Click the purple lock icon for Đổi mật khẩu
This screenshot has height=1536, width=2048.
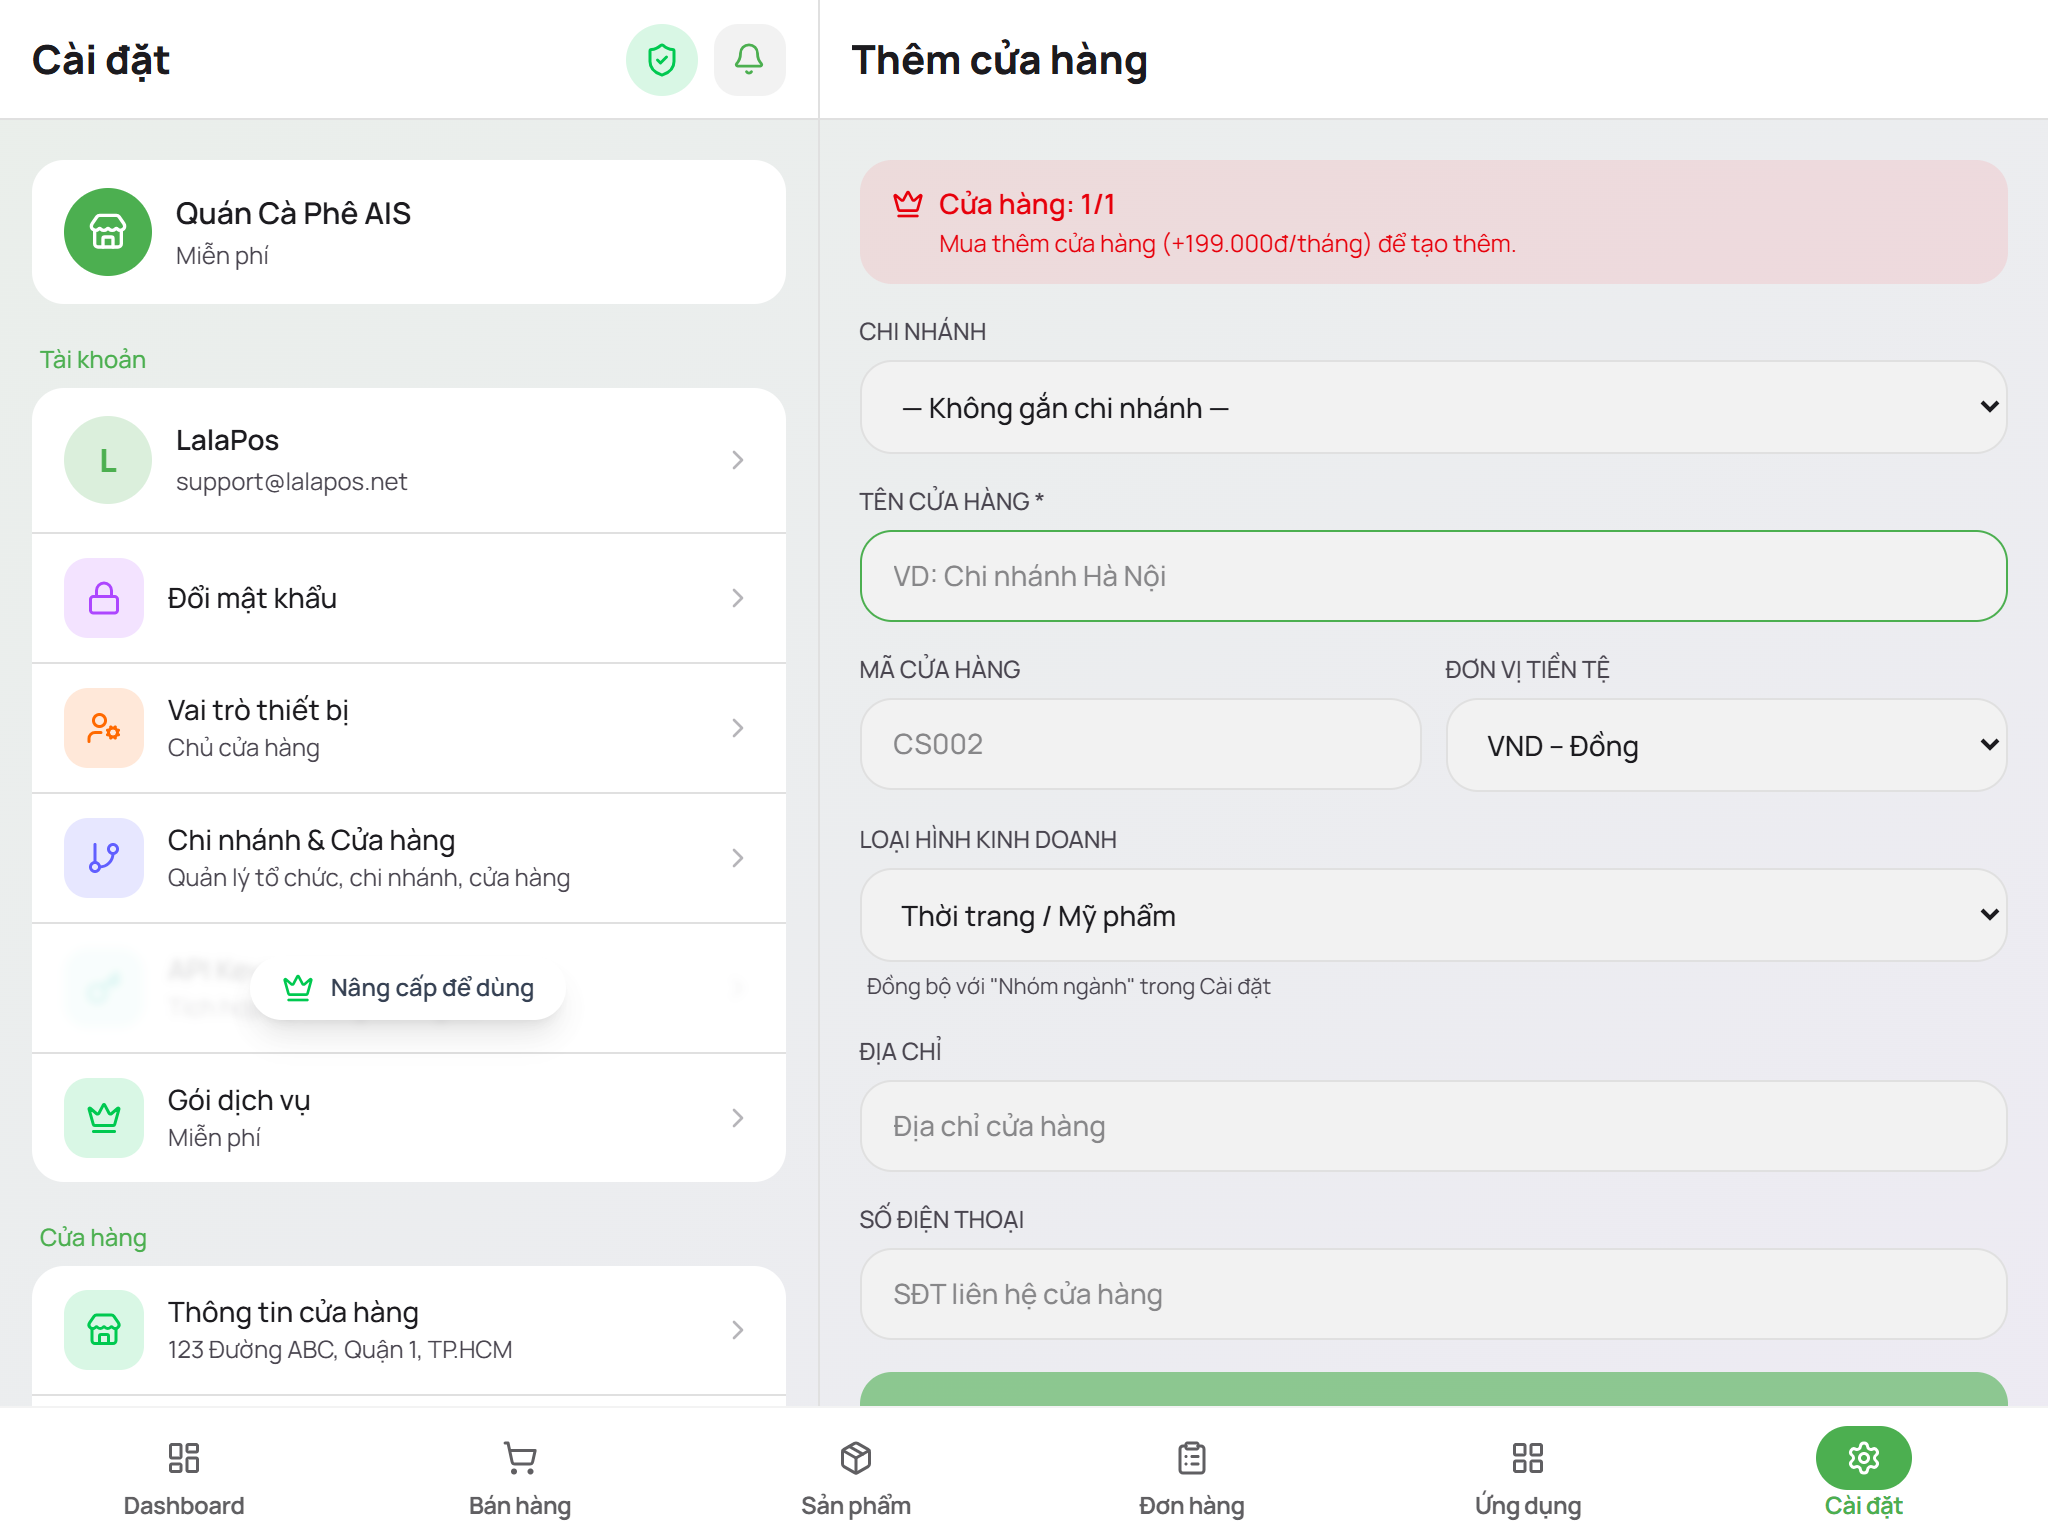(104, 598)
